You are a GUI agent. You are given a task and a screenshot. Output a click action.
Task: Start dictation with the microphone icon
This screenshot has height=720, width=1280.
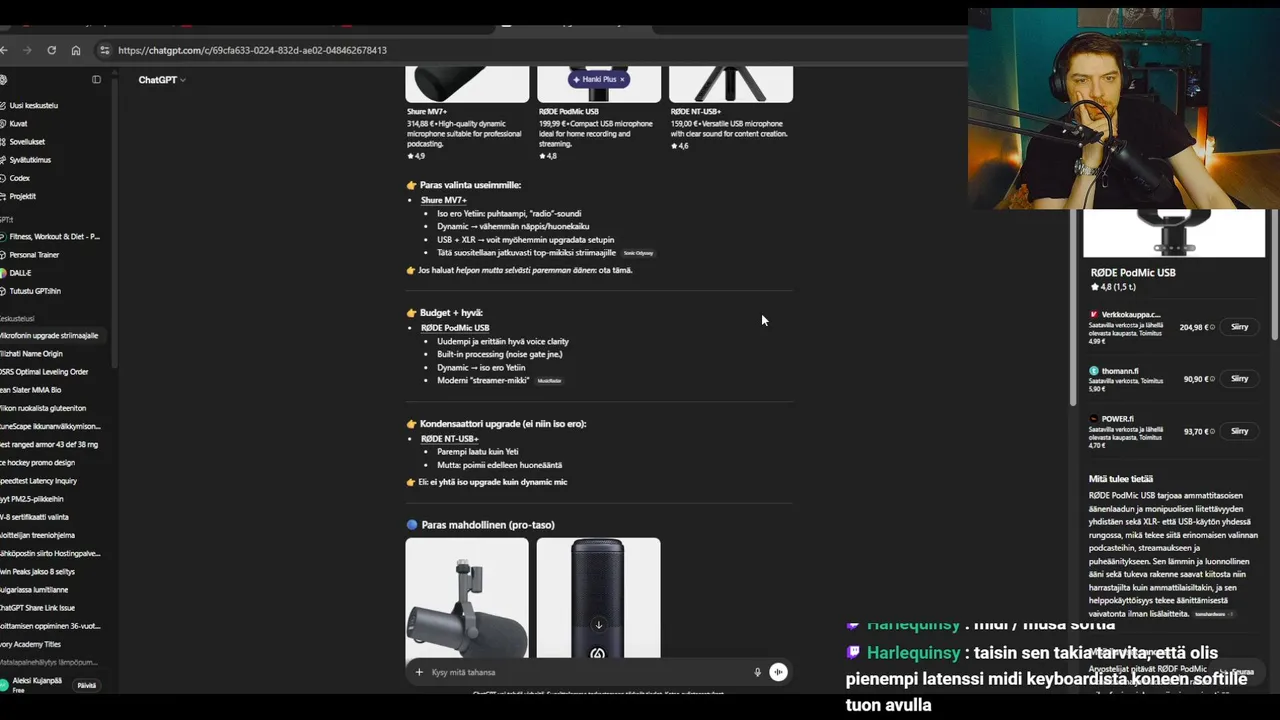[x=757, y=672]
